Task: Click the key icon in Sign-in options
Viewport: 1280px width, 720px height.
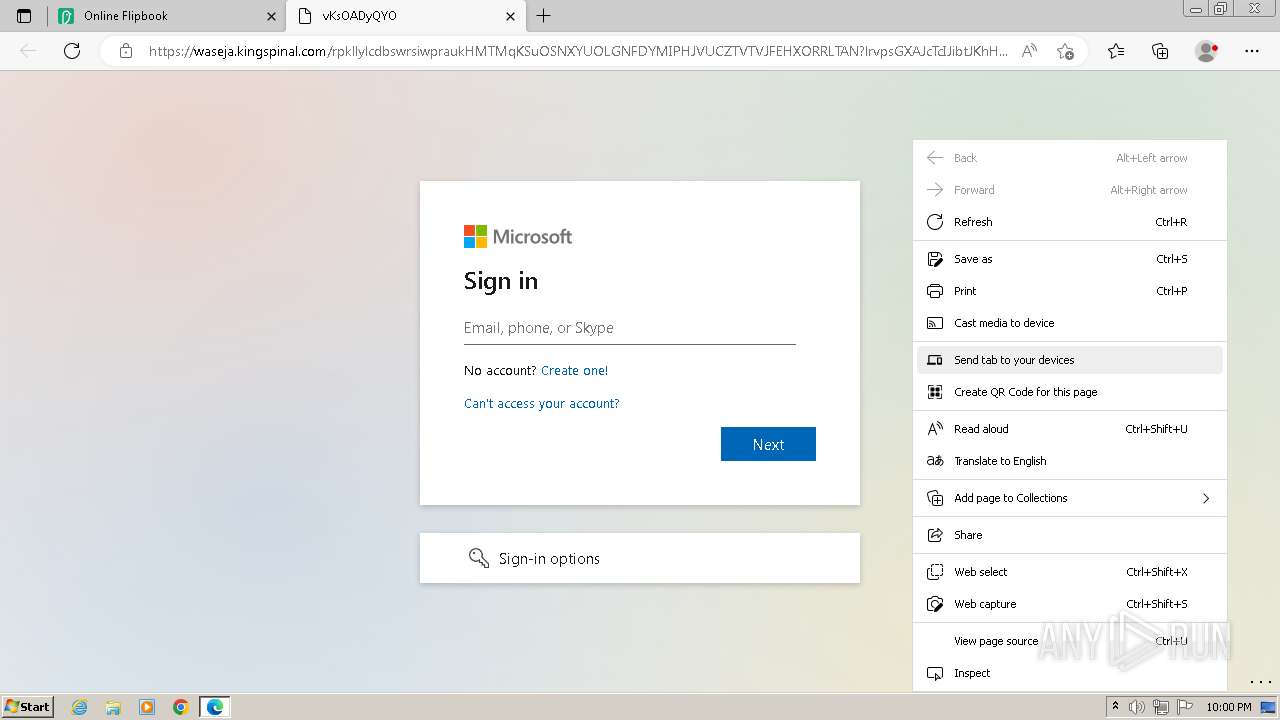Action: pyautogui.click(x=479, y=558)
